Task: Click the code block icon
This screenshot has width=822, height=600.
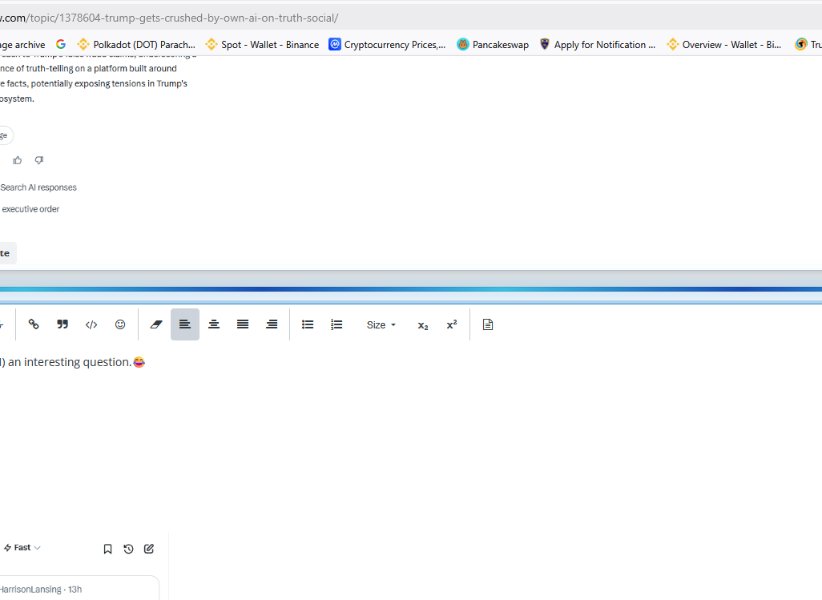Action: tap(91, 325)
